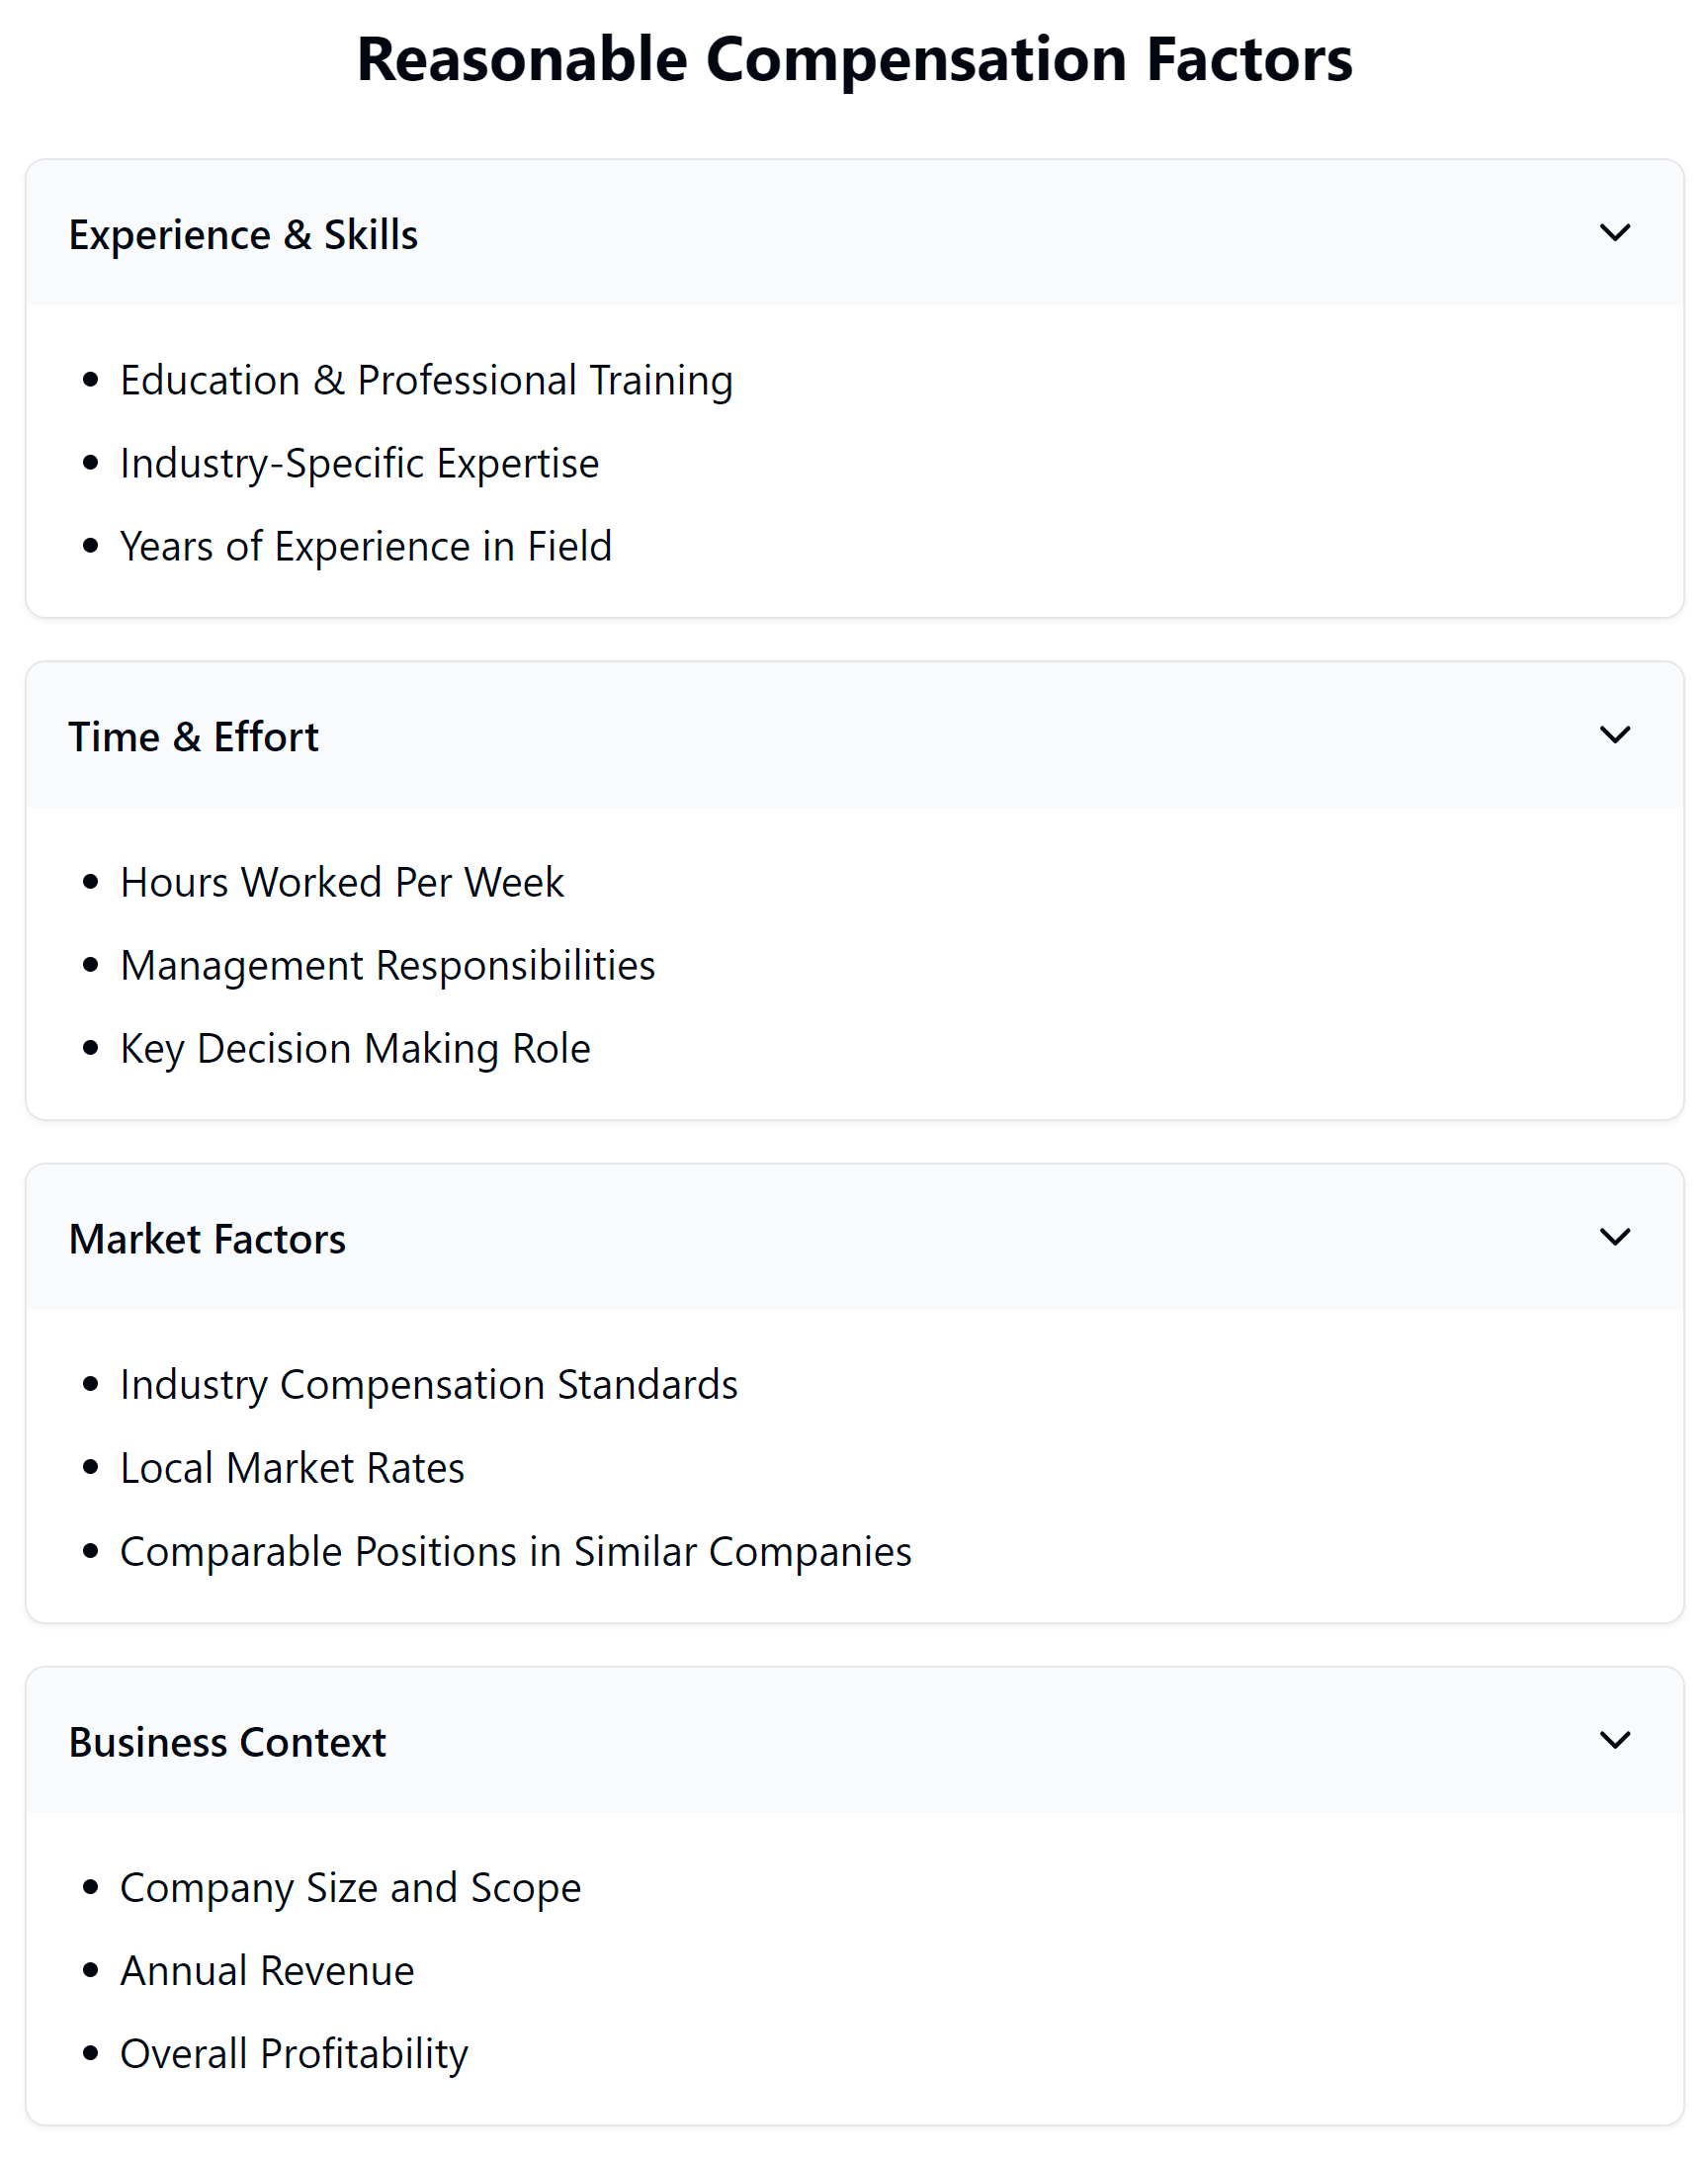Select Comparable Positions in Similar Companies
This screenshot has height=2161, width=1708.
pyautogui.click(x=515, y=1551)
